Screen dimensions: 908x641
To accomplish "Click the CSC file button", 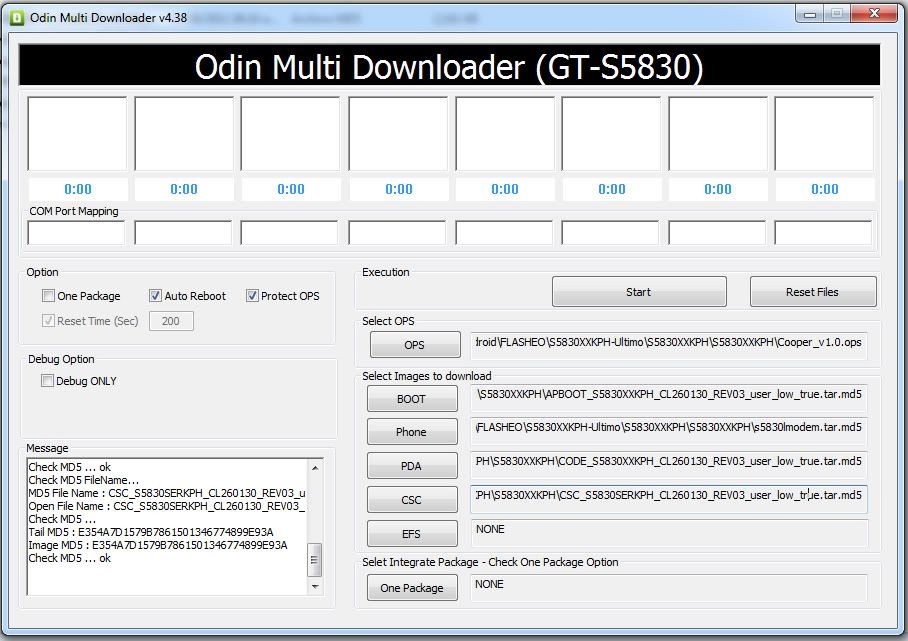I will tap(412, 500).
